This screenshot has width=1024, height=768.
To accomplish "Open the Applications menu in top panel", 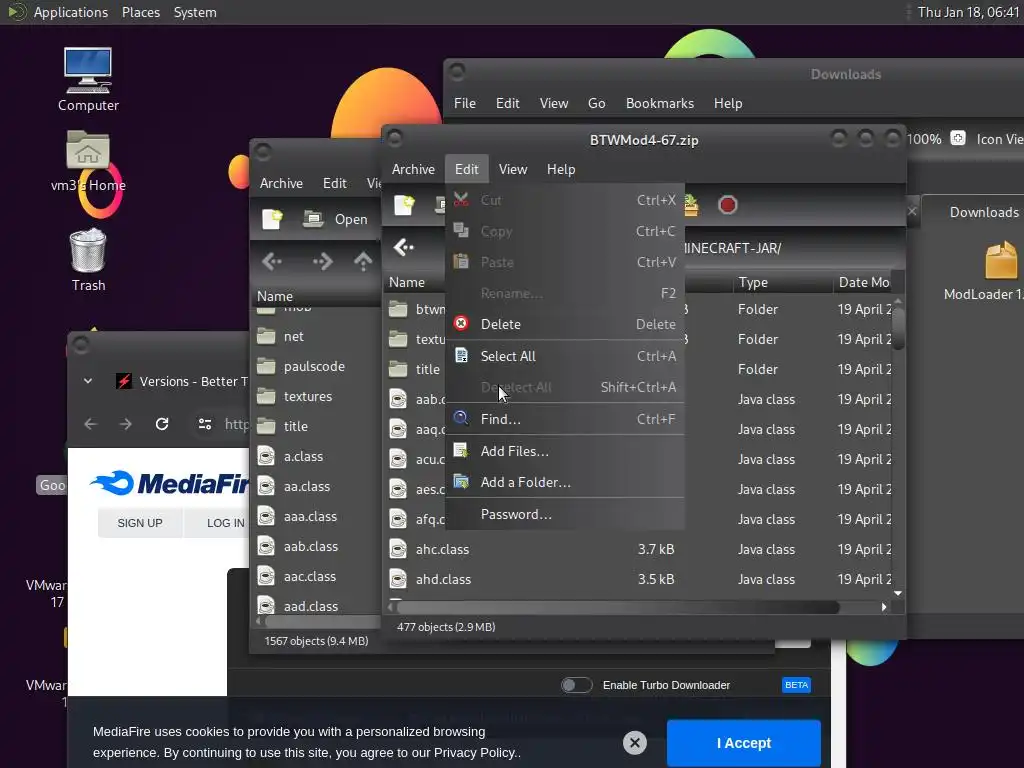I will [71, 12].
